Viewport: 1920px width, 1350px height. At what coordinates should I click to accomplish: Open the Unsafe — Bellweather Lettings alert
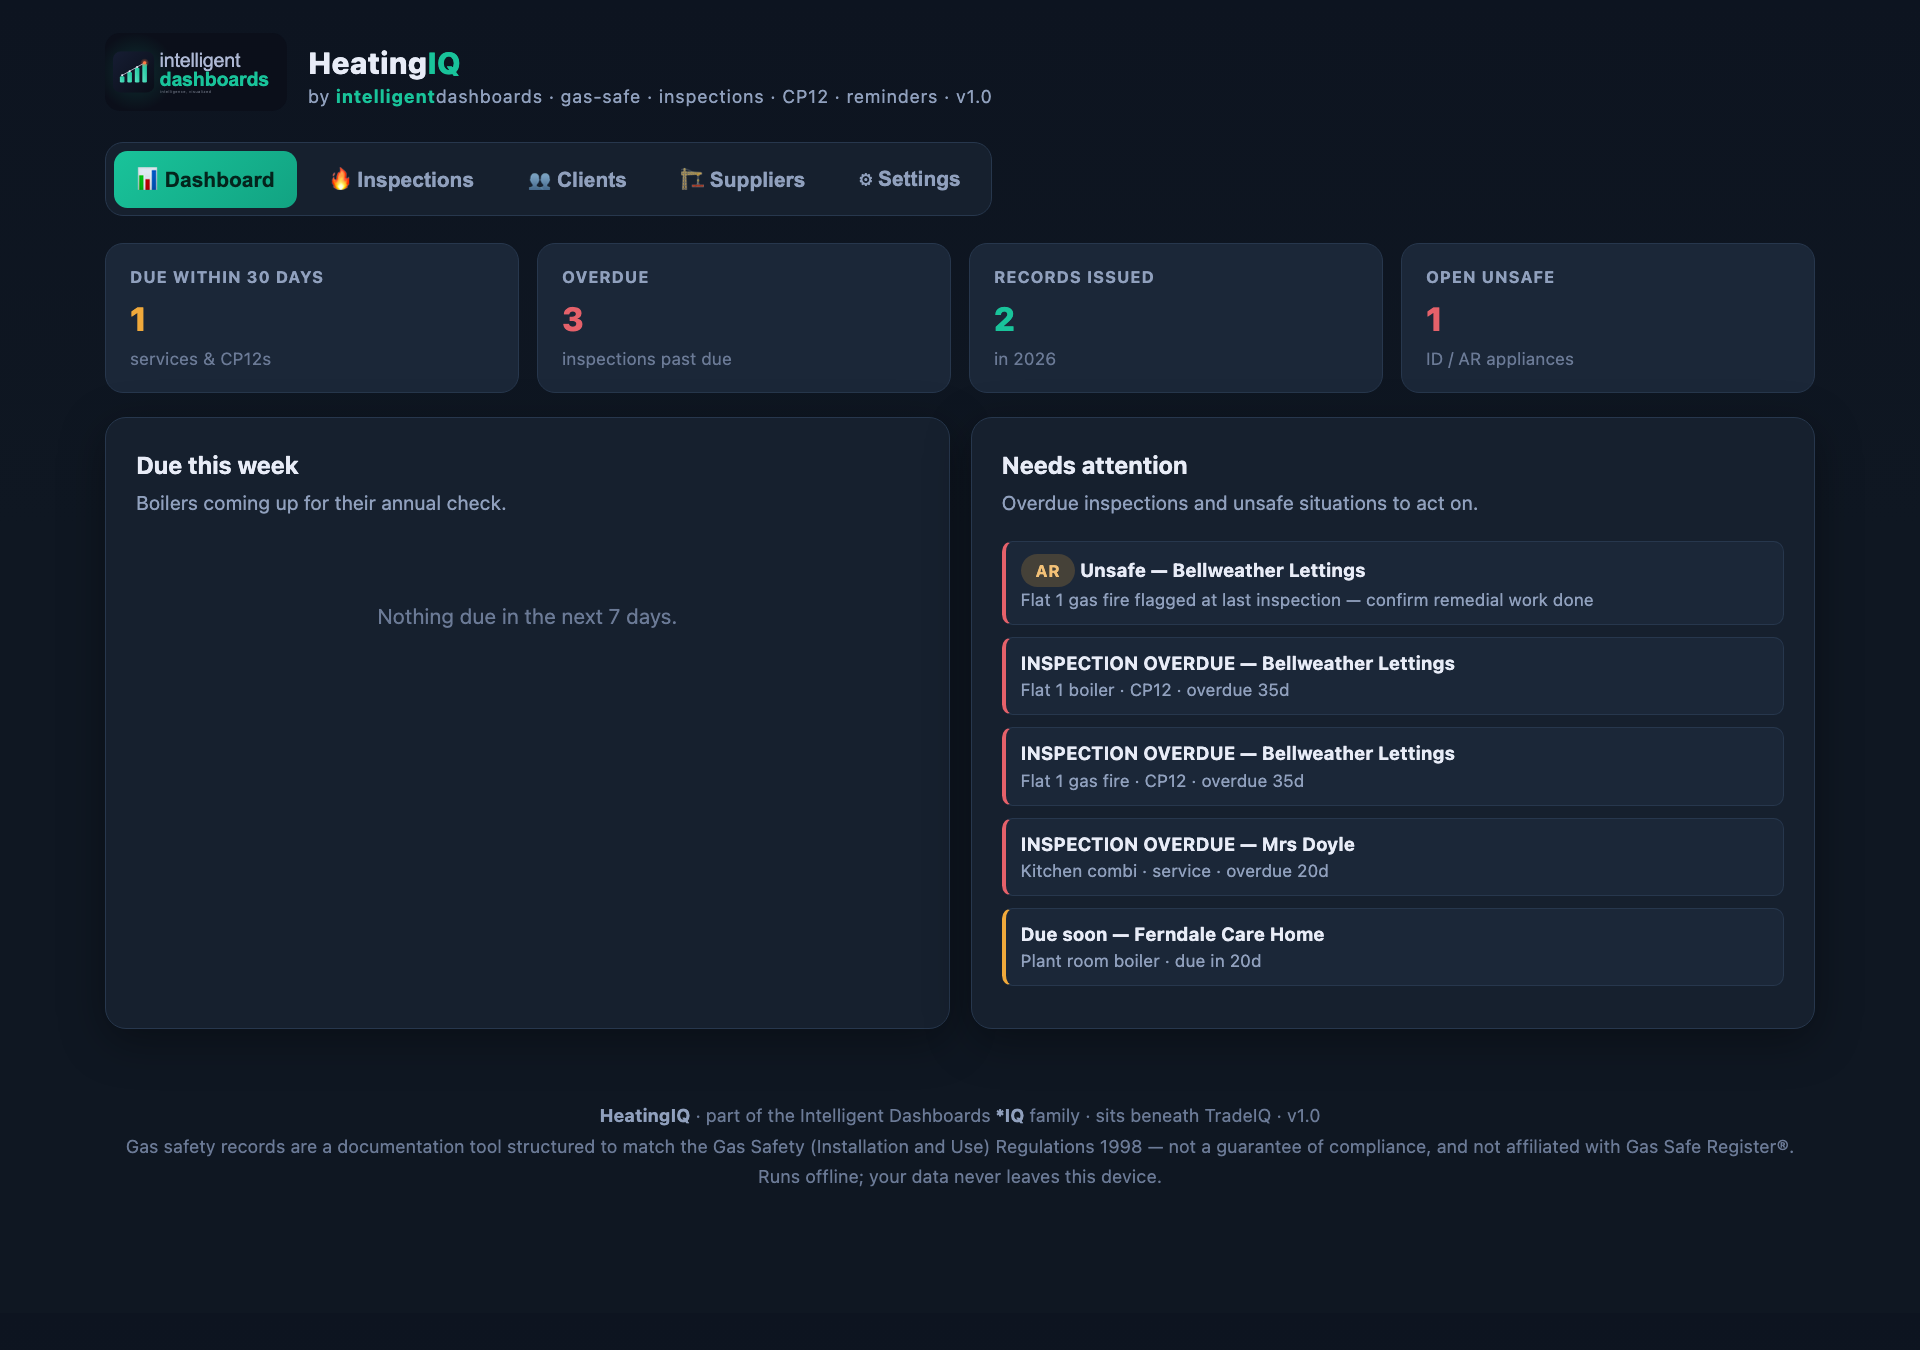pos(1393,583)
